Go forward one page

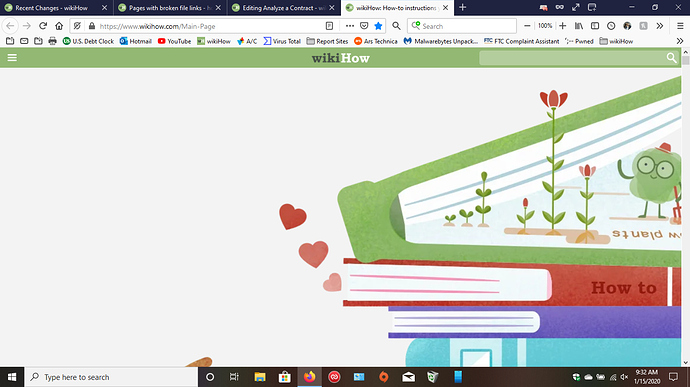click(x=26, y=26)
